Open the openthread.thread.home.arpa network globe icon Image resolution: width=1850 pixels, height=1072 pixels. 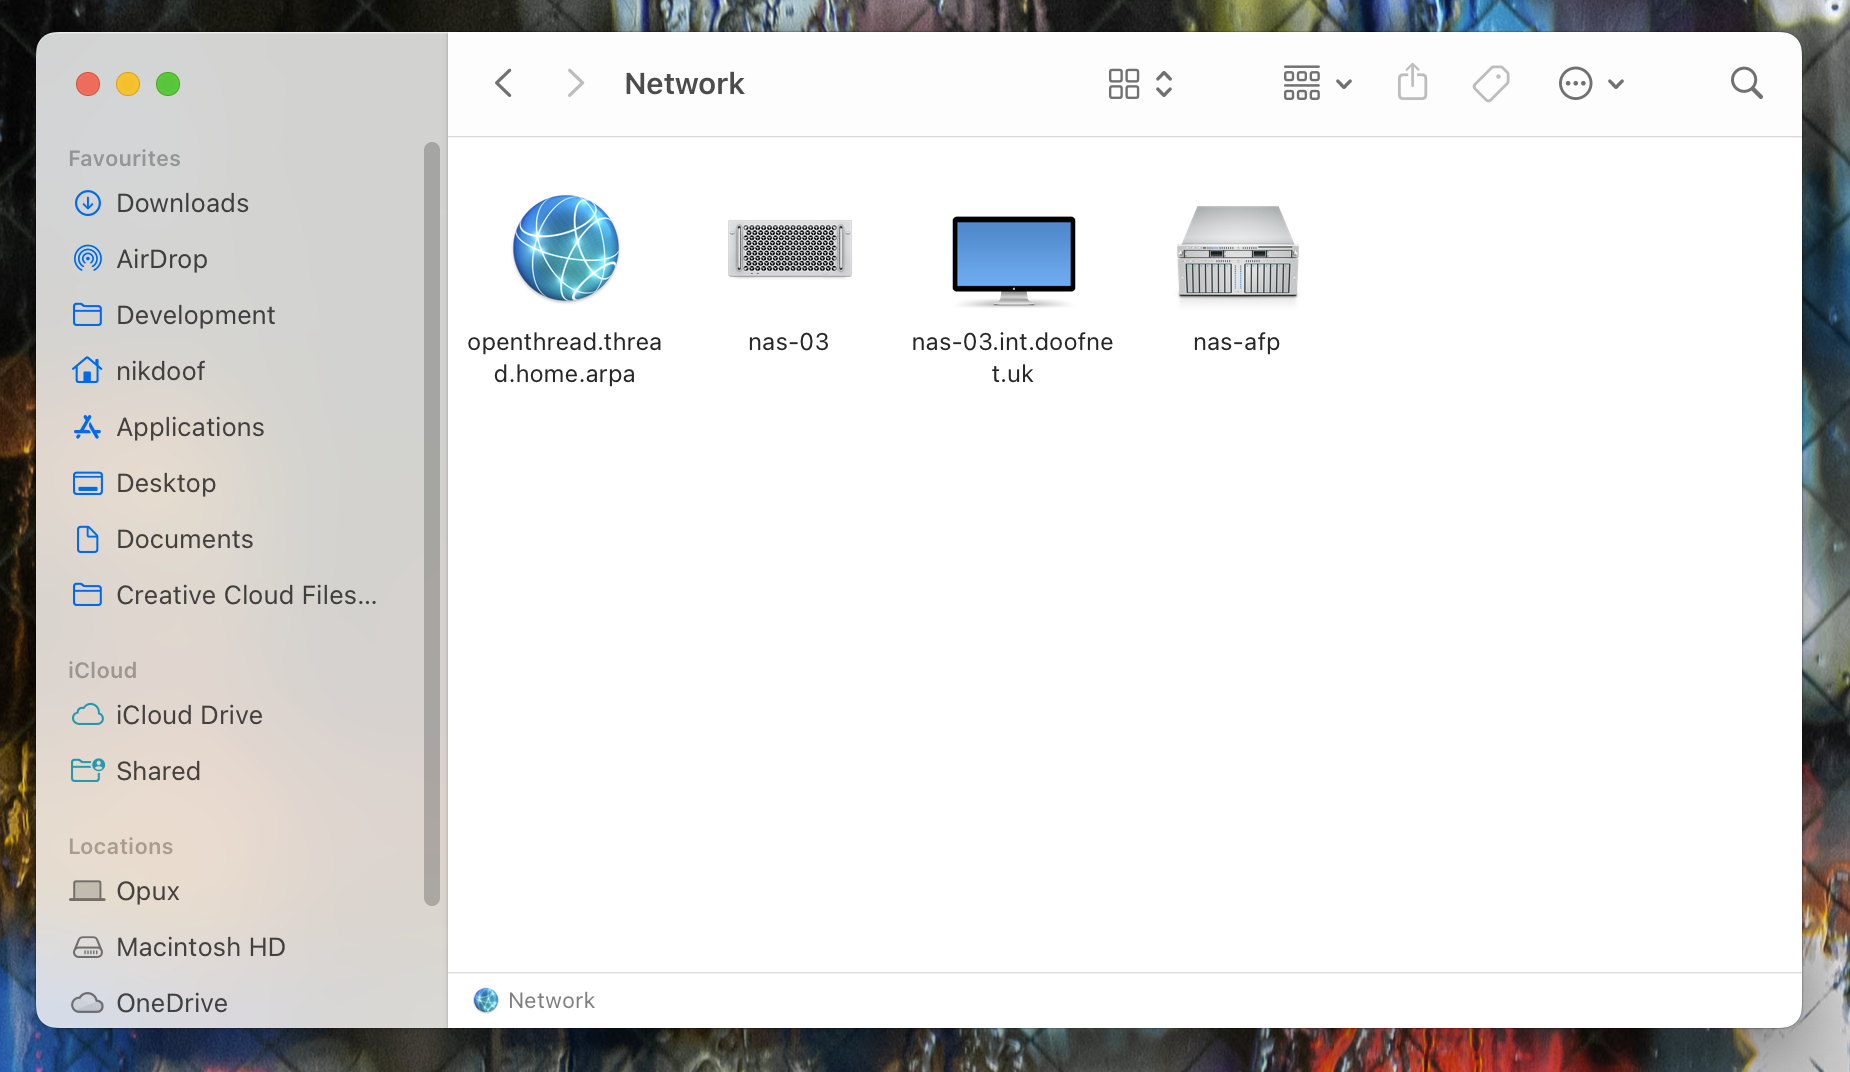tap(565, 248)
